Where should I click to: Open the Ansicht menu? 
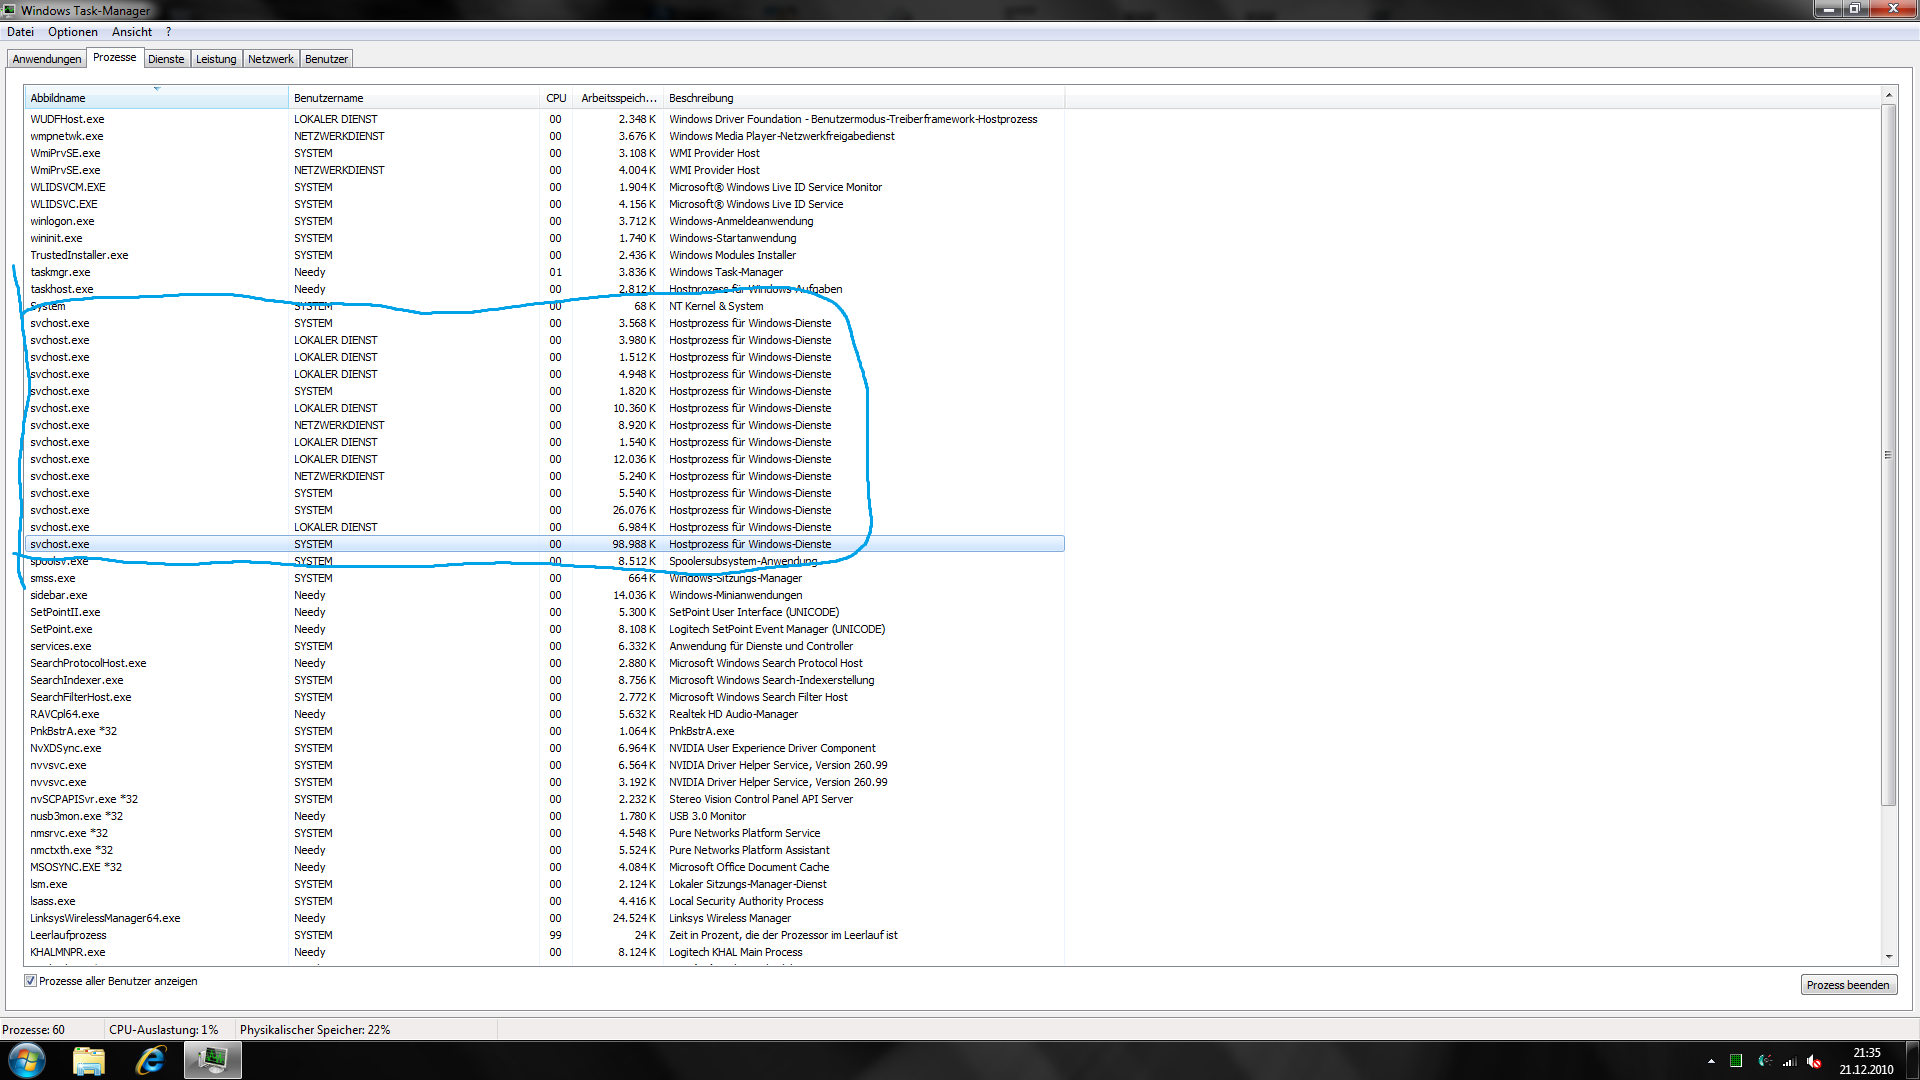coord(131,32)
